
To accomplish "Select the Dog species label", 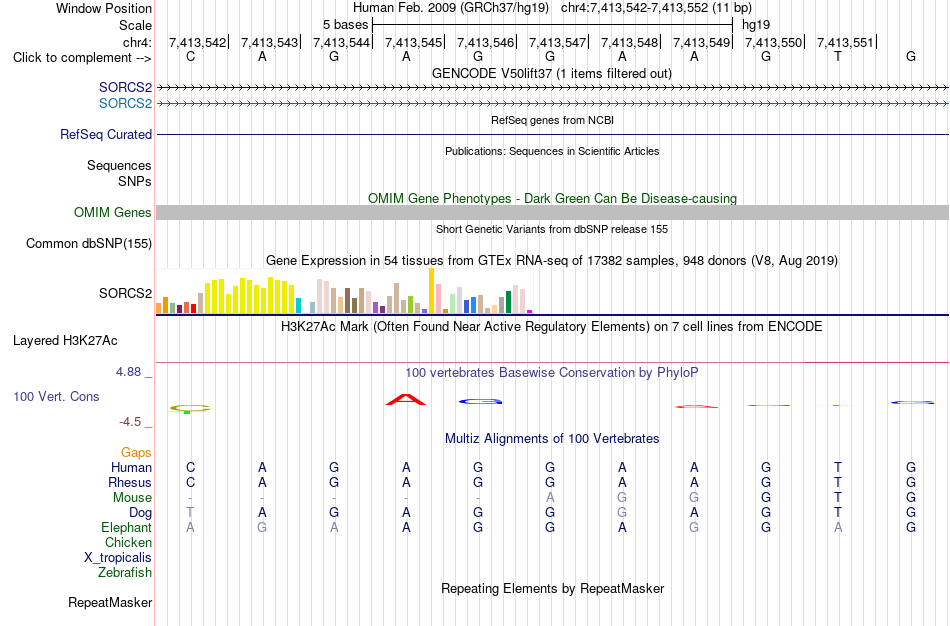I will (x=141, y=513).
